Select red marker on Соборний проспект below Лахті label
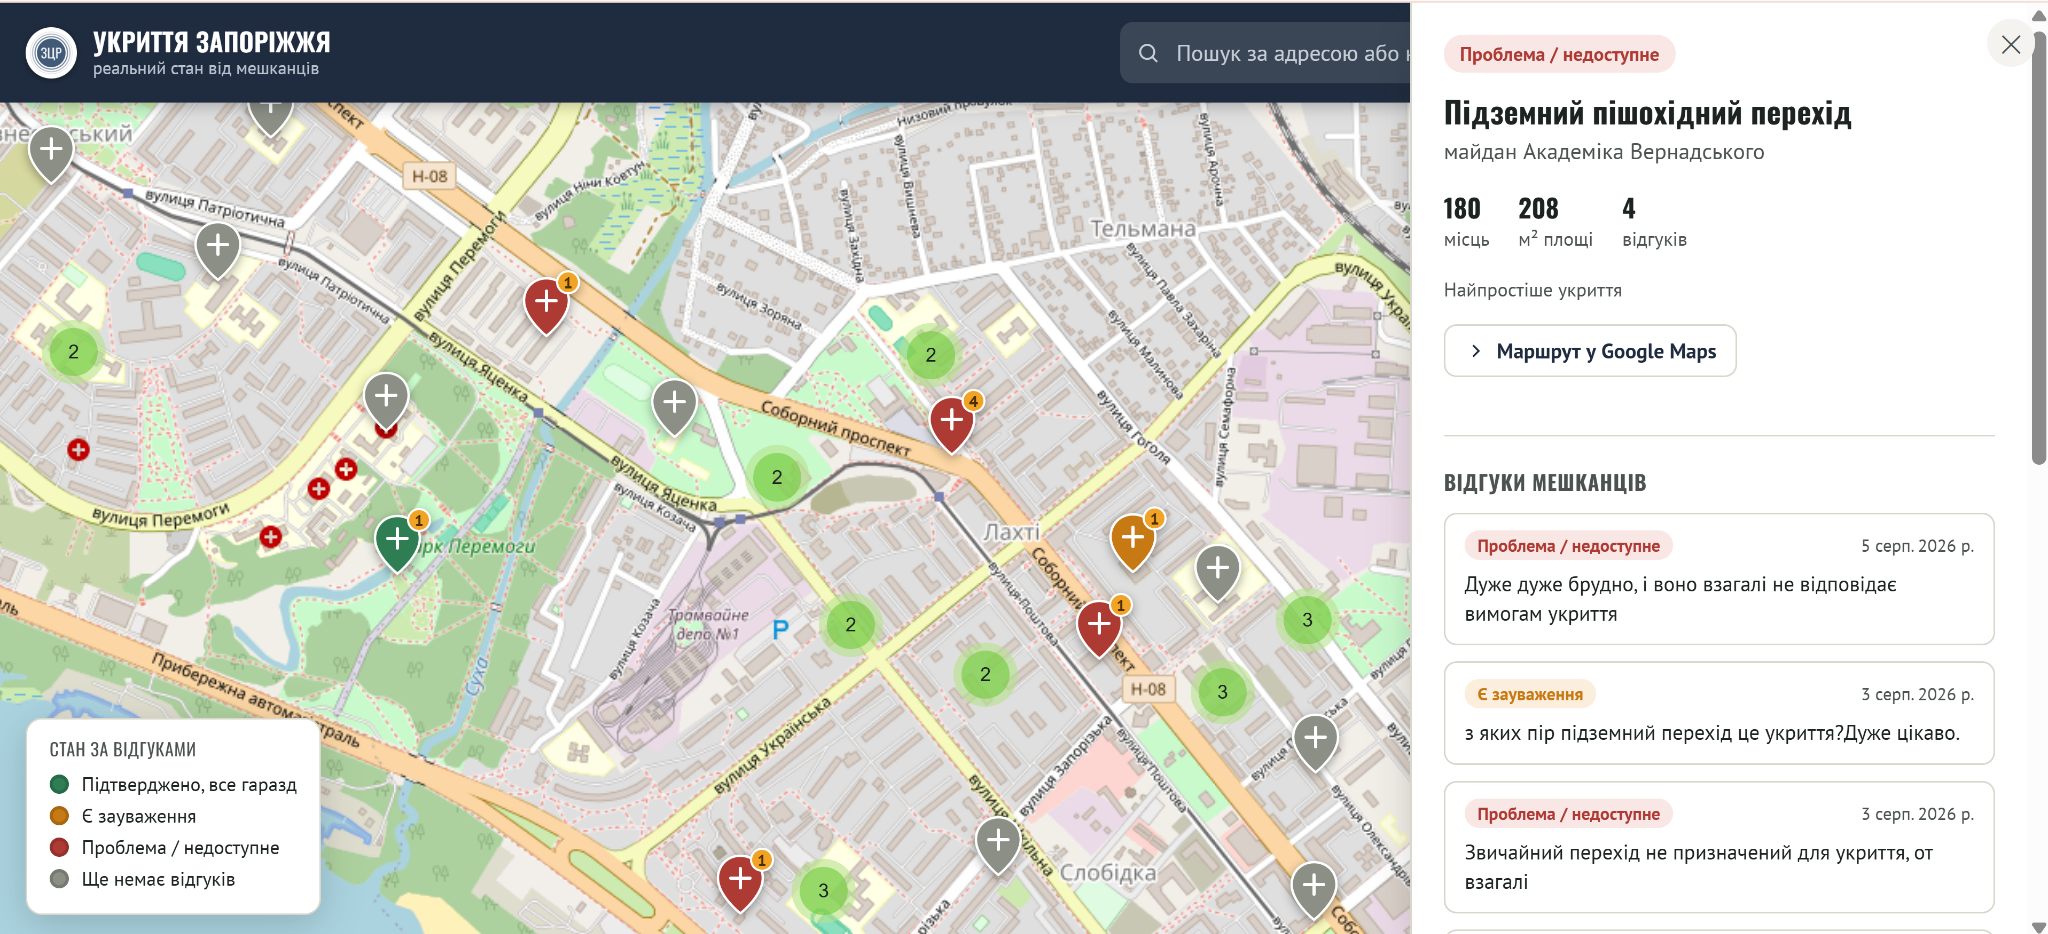Screen dimensions: 2048x934 1099,627
